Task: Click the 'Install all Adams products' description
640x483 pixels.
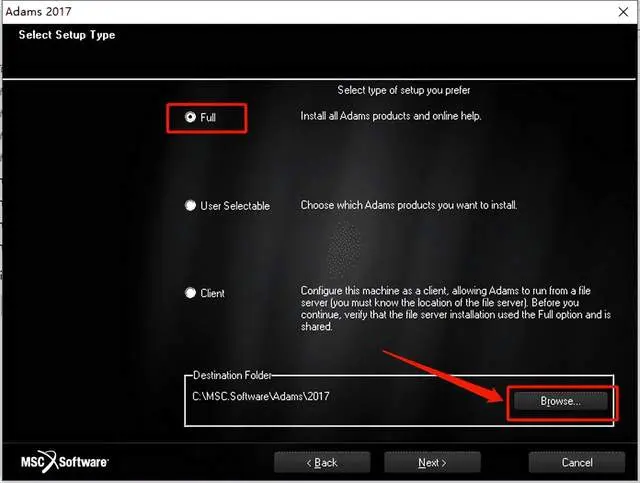Action: (x=391, y=116)
